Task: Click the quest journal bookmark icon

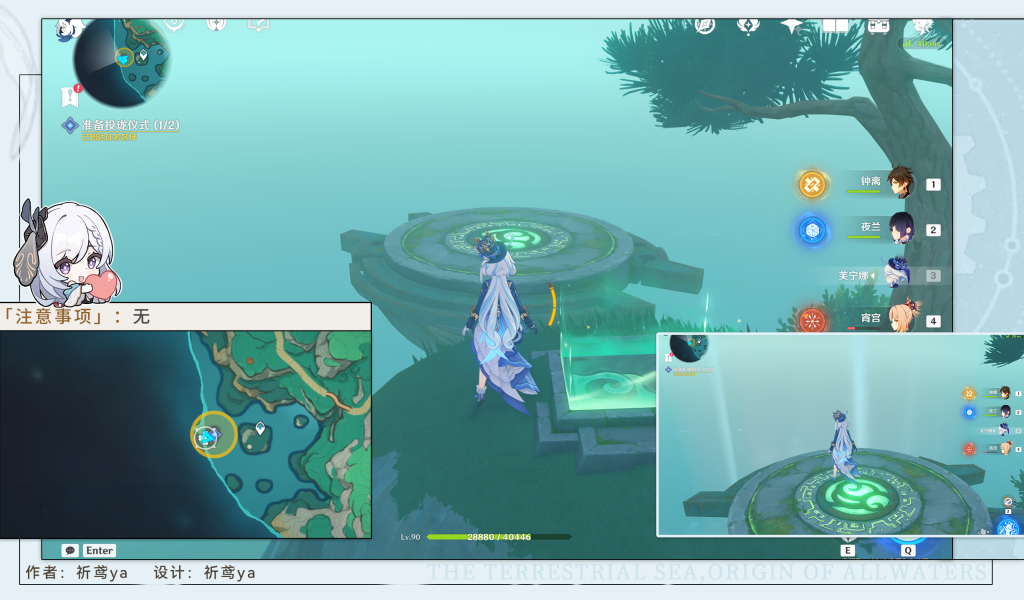Action: [70, 96]
